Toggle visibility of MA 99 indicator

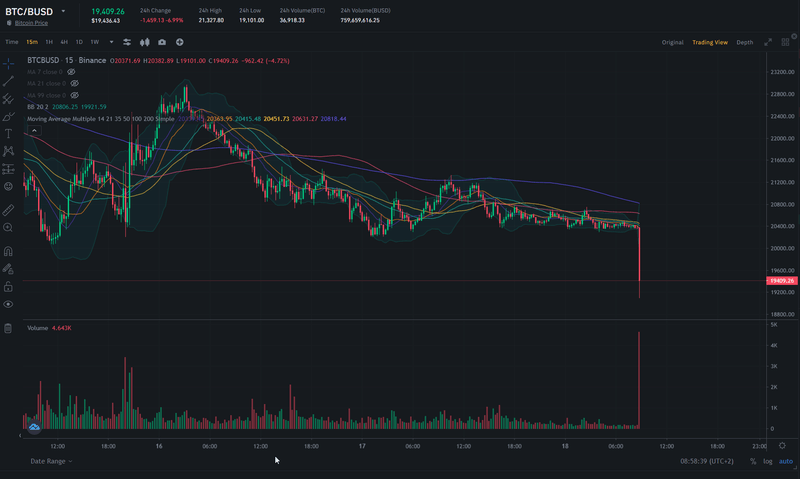coord(75,95)
